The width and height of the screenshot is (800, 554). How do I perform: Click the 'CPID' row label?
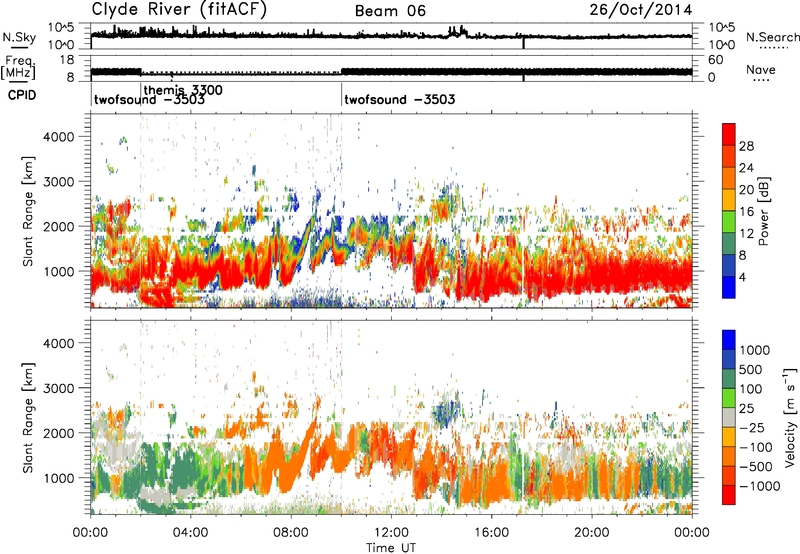pos(22,95)
